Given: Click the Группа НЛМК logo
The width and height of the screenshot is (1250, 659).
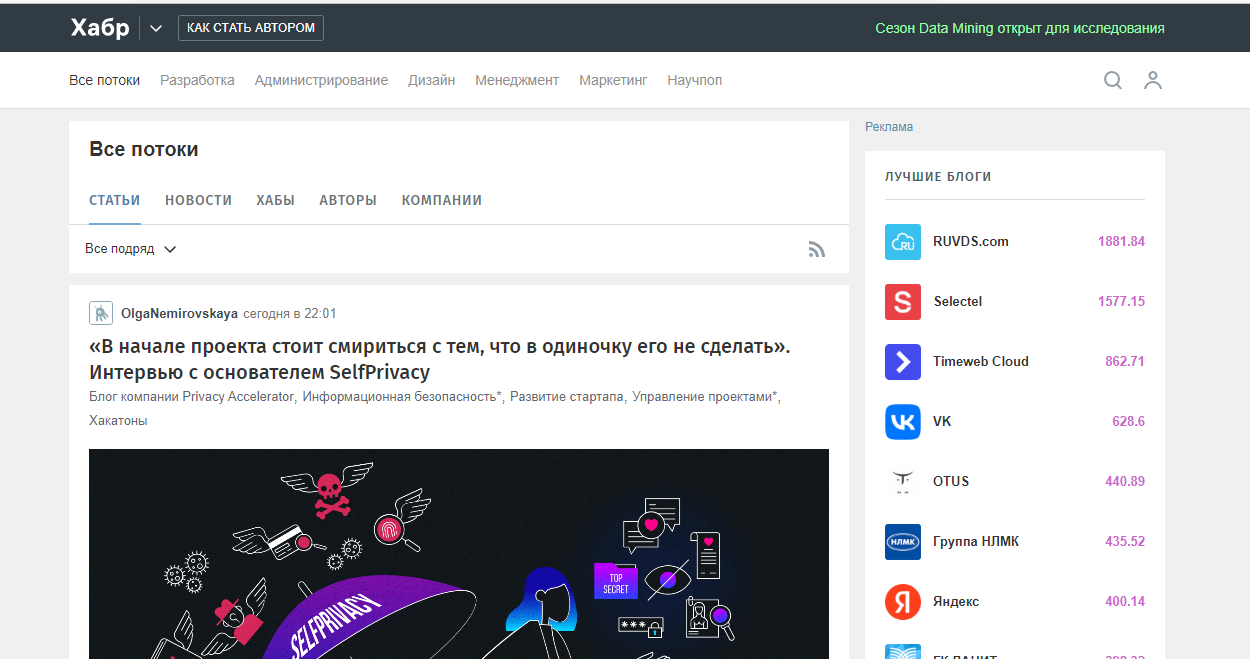Looking at the screenshot, I should [x=903, y=542].
